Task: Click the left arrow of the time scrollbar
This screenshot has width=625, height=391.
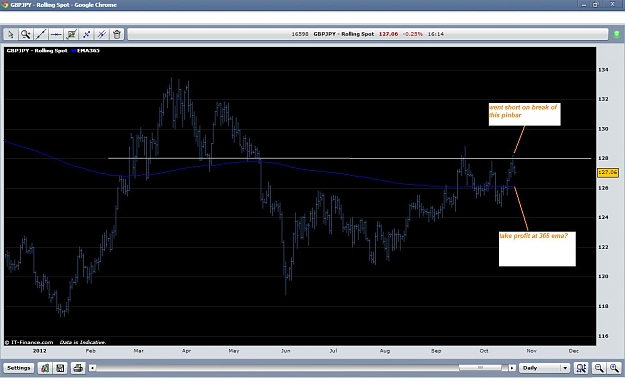Action: tap(92, 368)
